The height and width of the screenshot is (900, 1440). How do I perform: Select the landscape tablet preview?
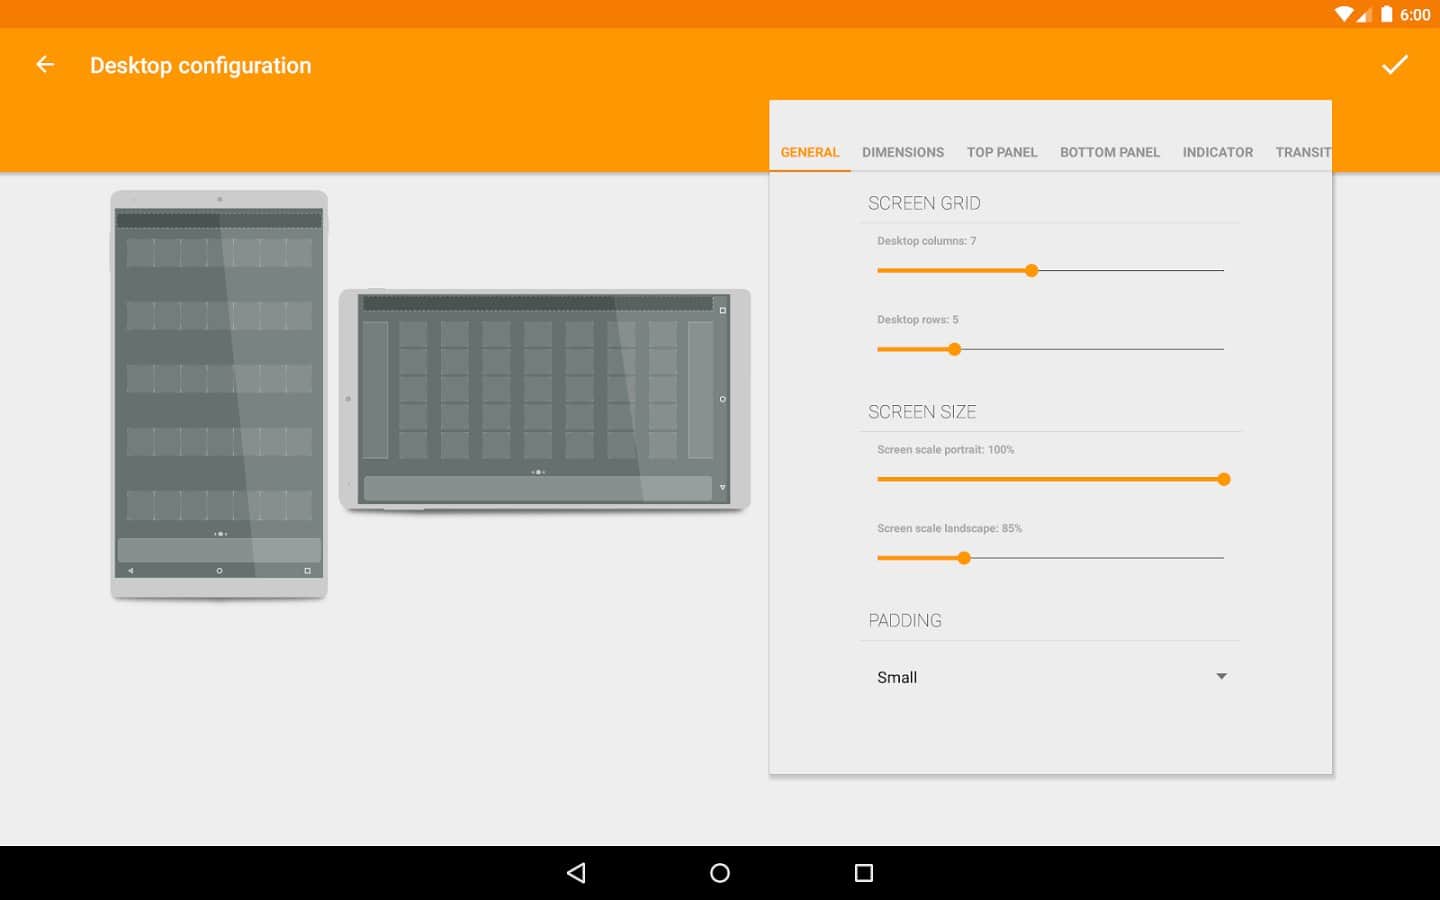tap(544, 400)
